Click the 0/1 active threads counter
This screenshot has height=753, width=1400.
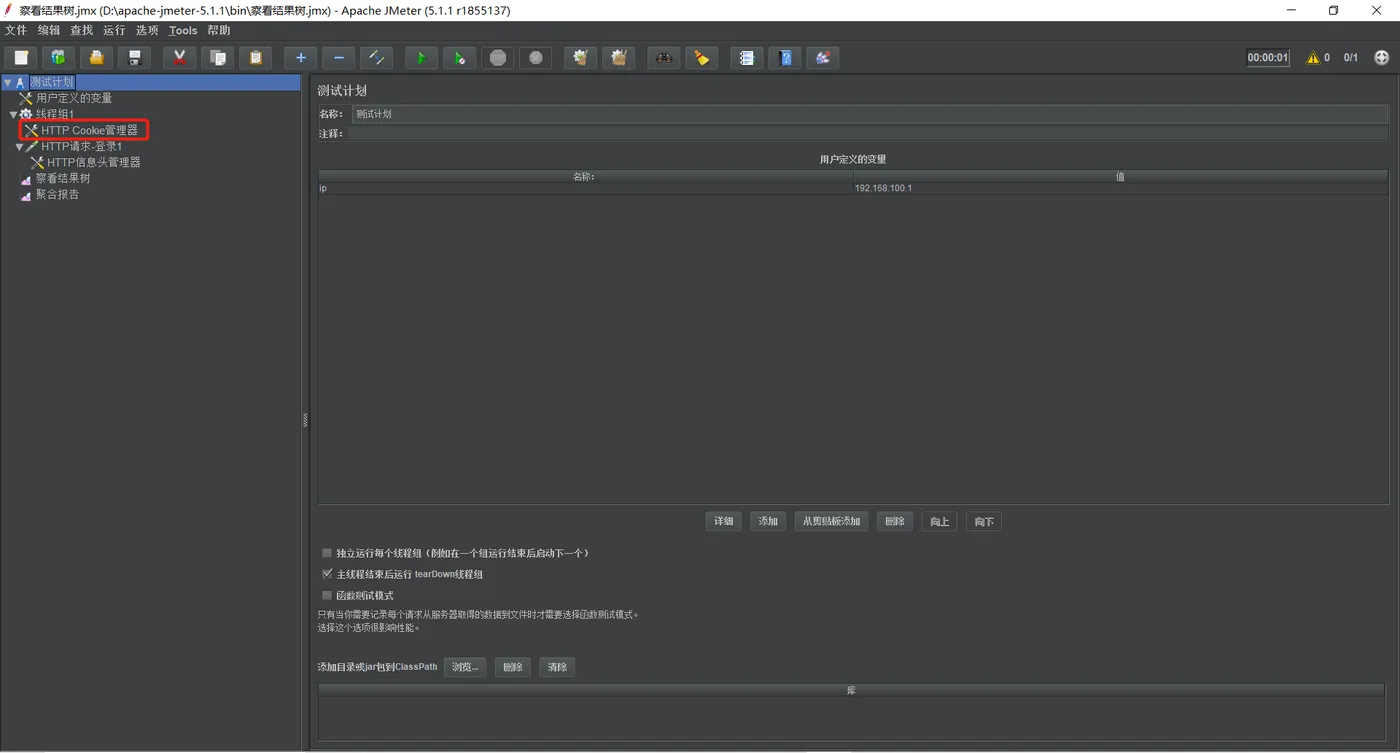(1351, 58)
